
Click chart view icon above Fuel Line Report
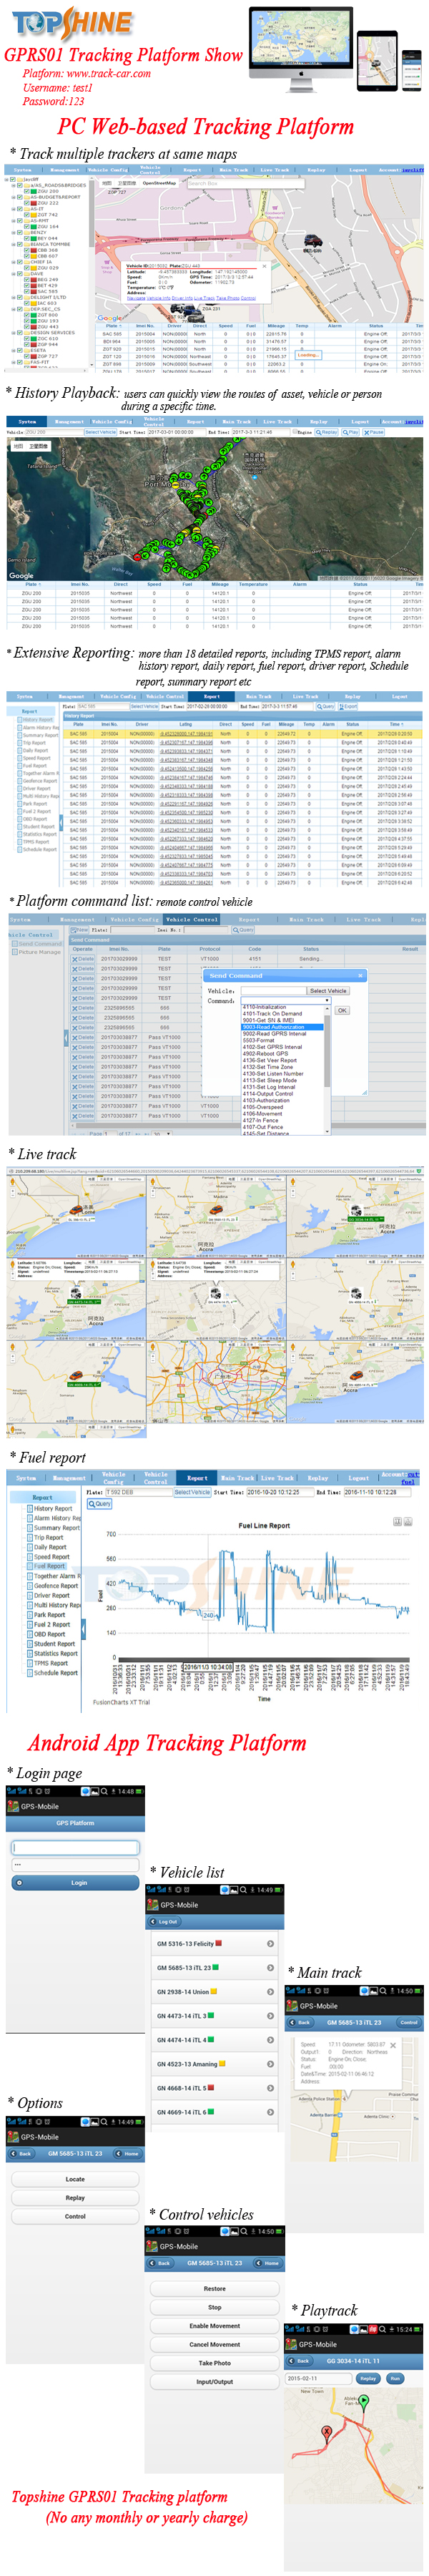point(397,1521)
